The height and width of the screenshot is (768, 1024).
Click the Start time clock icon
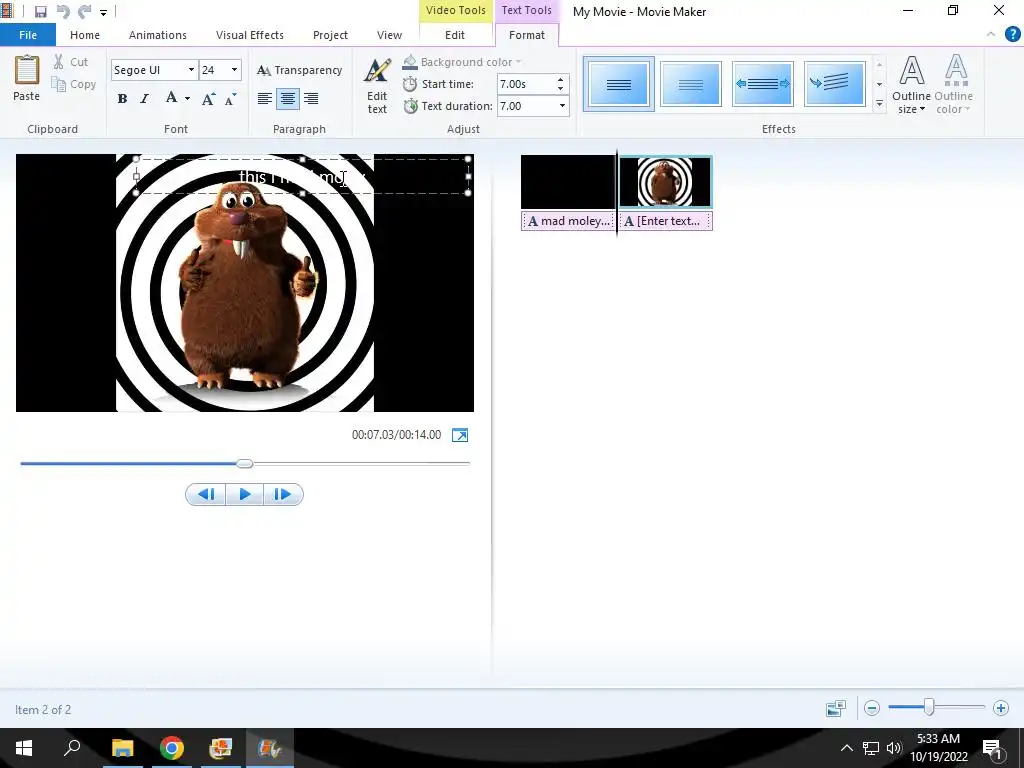point(409,84)
